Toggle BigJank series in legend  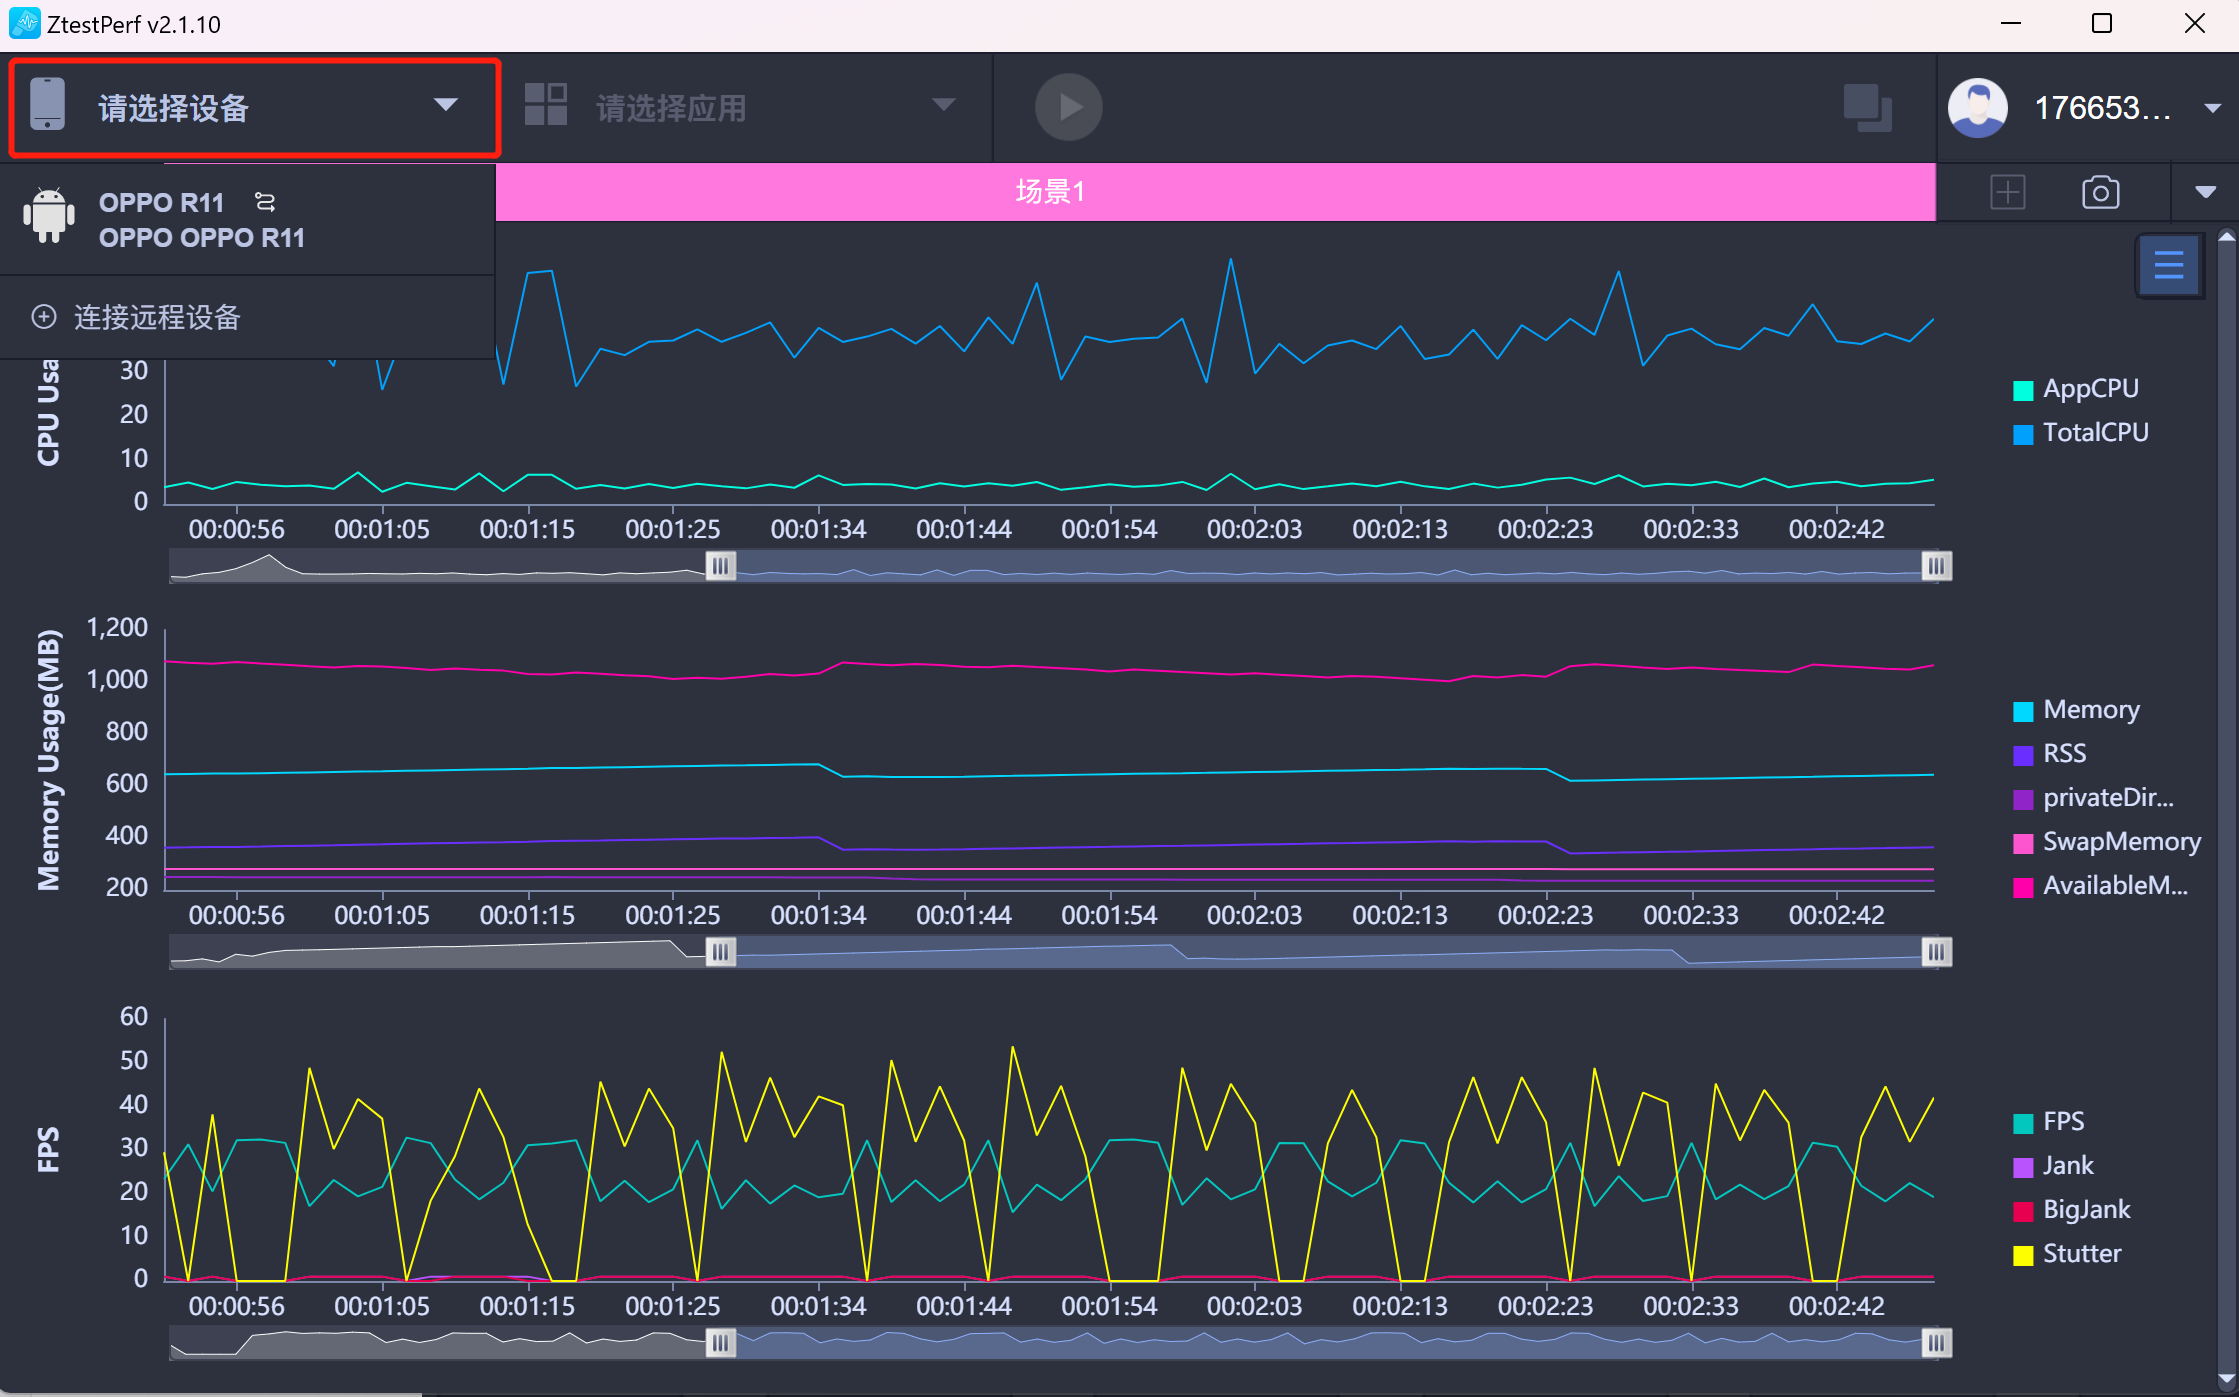point(2071,1210)
